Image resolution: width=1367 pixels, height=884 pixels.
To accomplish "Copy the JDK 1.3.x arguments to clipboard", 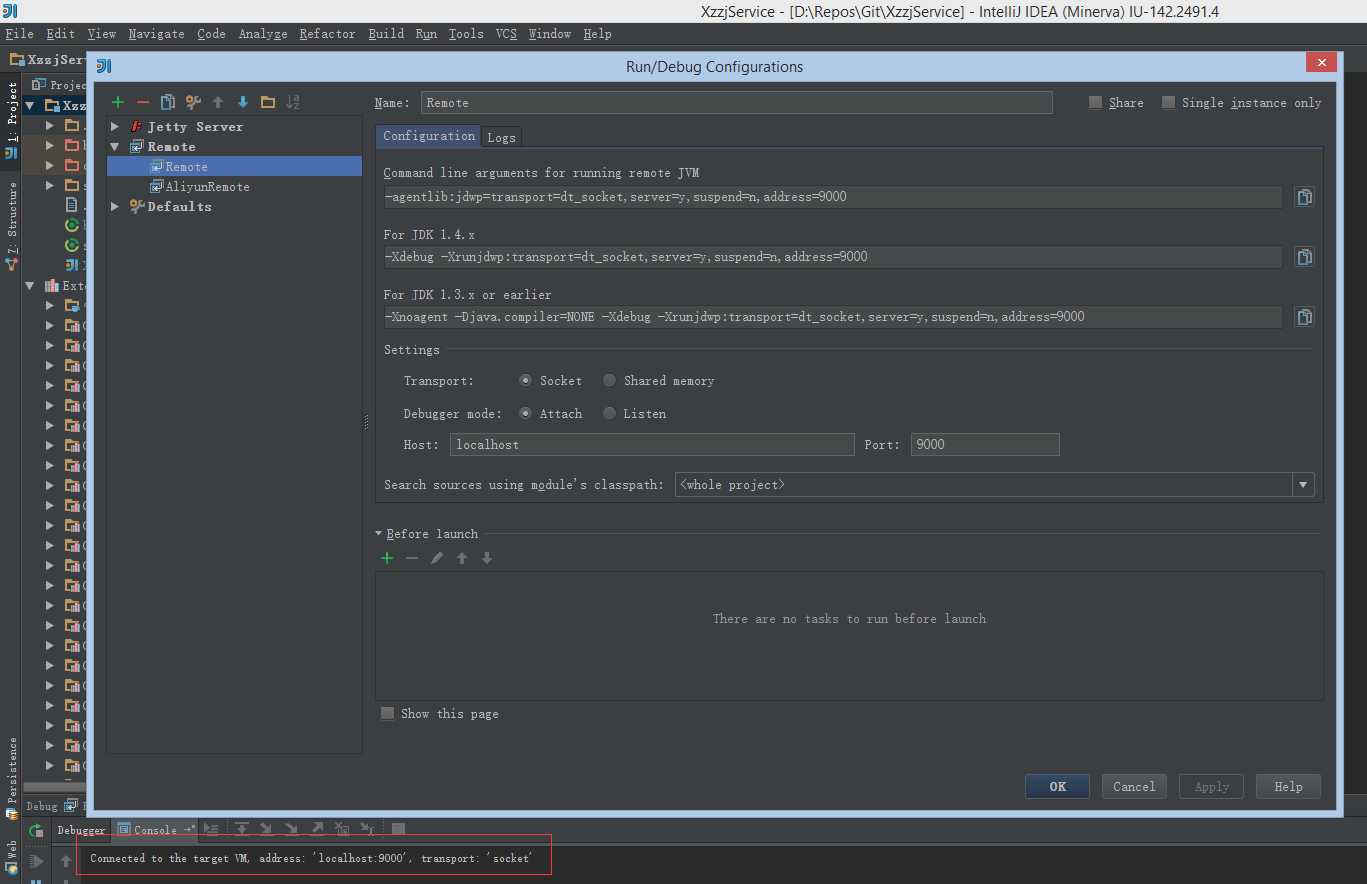I will [x=1304, y=317].
